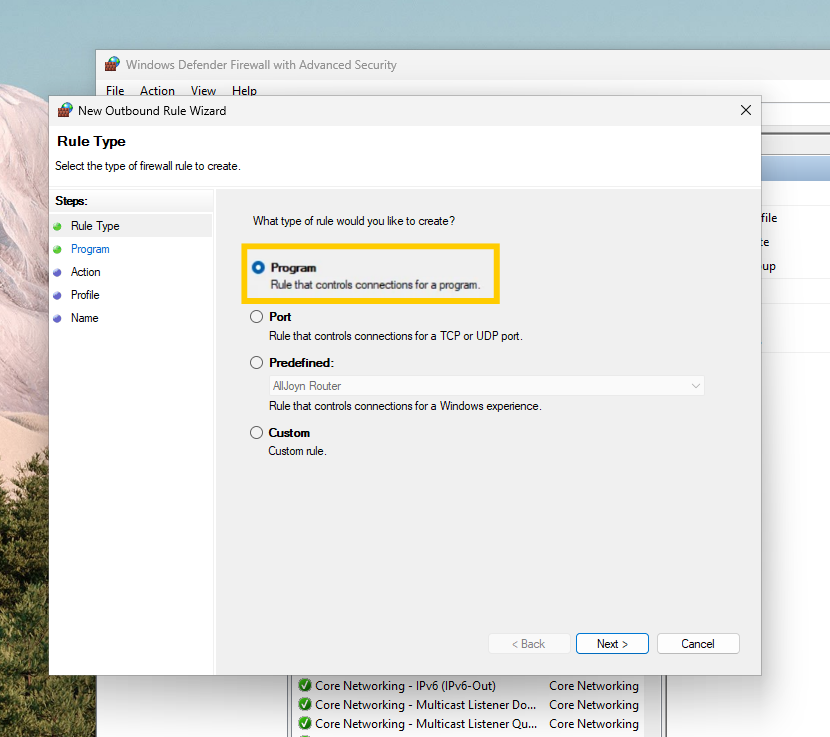The height and width of the screenshot is (737, 830).
Task: Open the AllJoyn Router predefined dropdown
Action: coord(486,386)
